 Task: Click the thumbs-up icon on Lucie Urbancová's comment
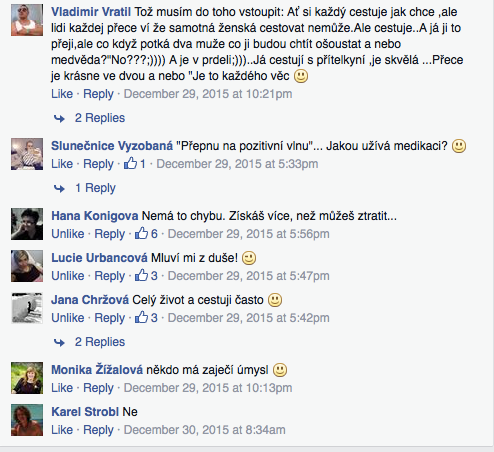[x=141, y=275]
